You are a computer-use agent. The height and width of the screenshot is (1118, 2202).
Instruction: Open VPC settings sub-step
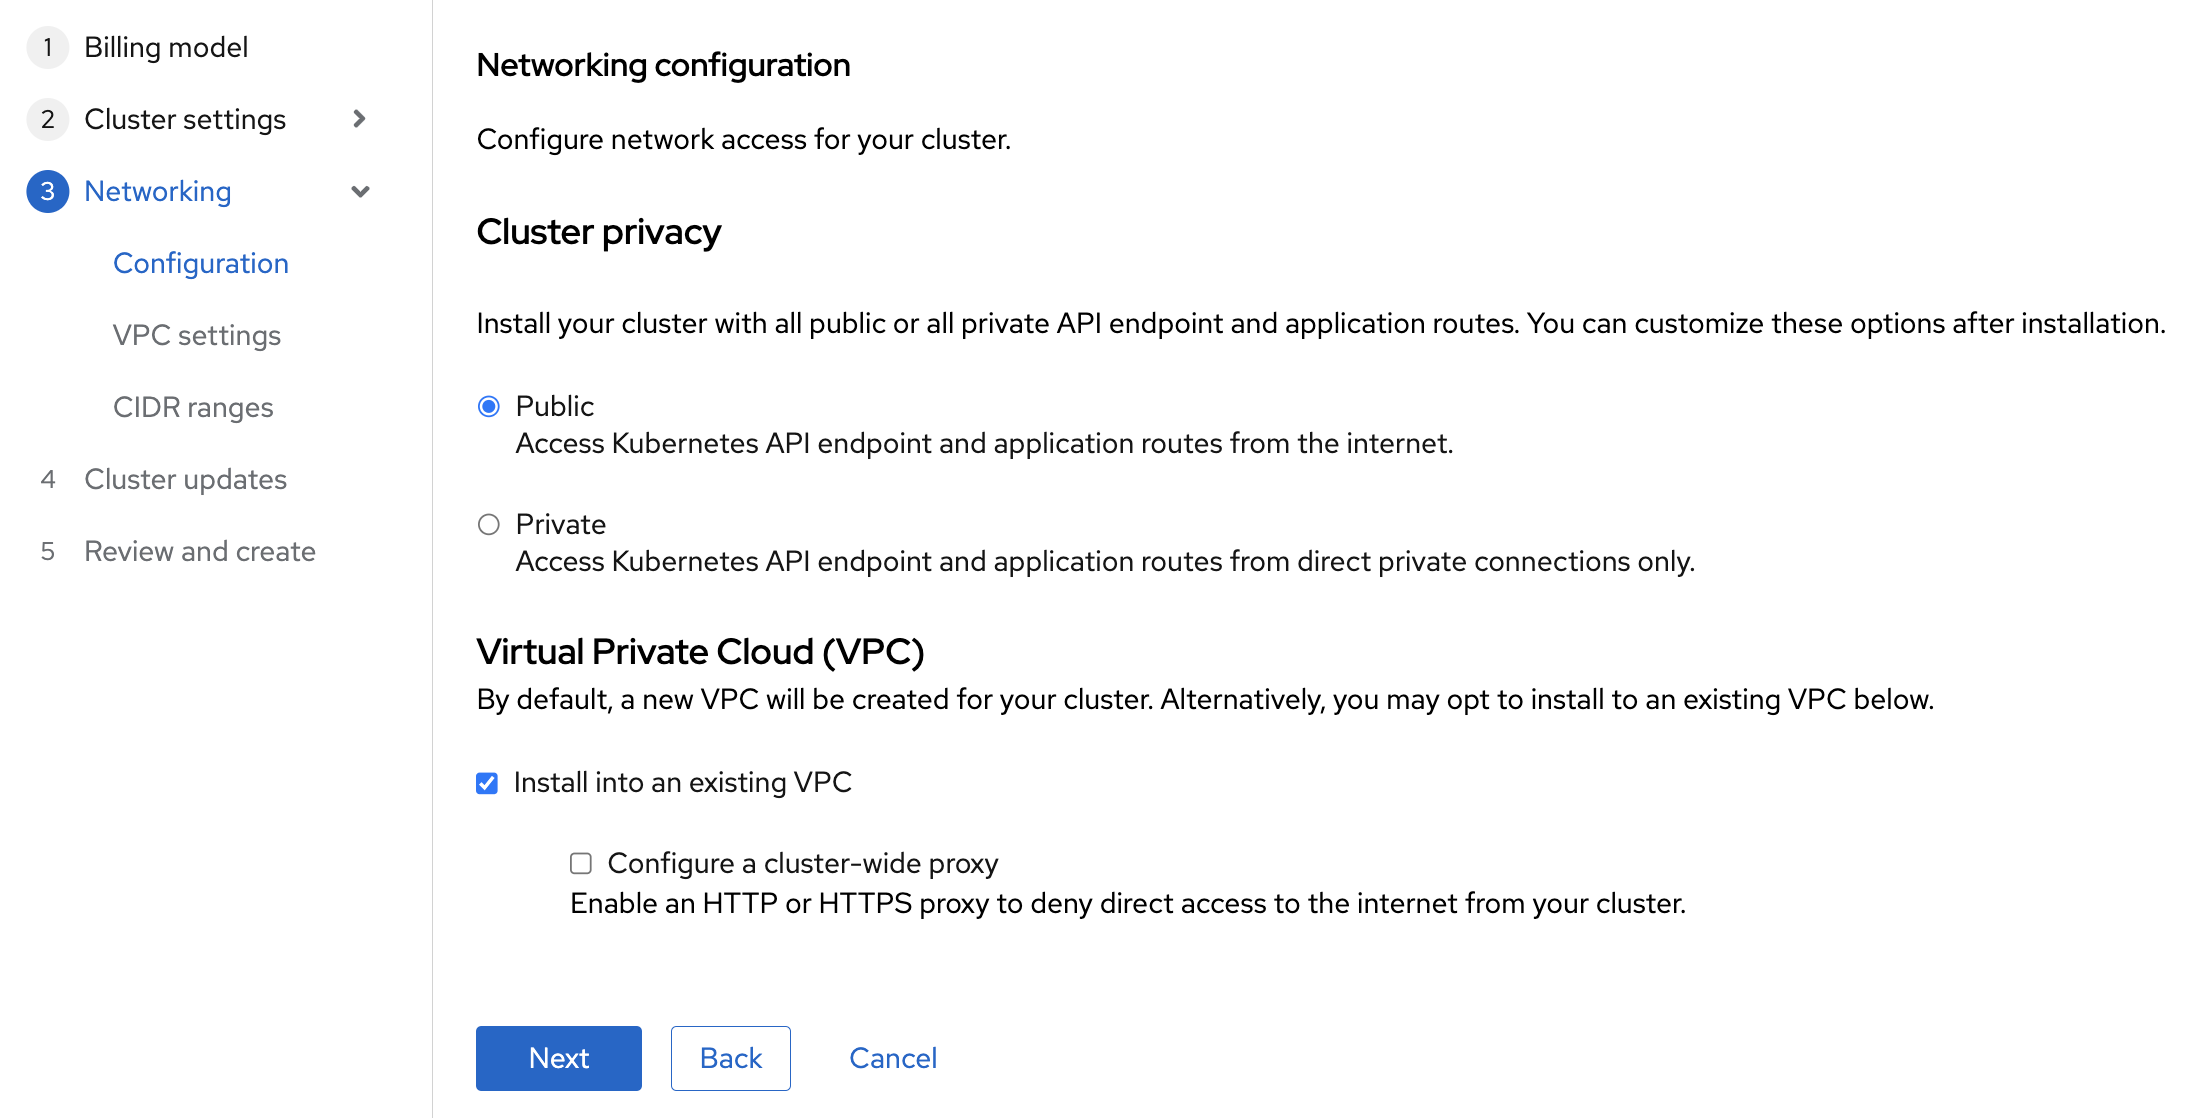pos(197,335)
